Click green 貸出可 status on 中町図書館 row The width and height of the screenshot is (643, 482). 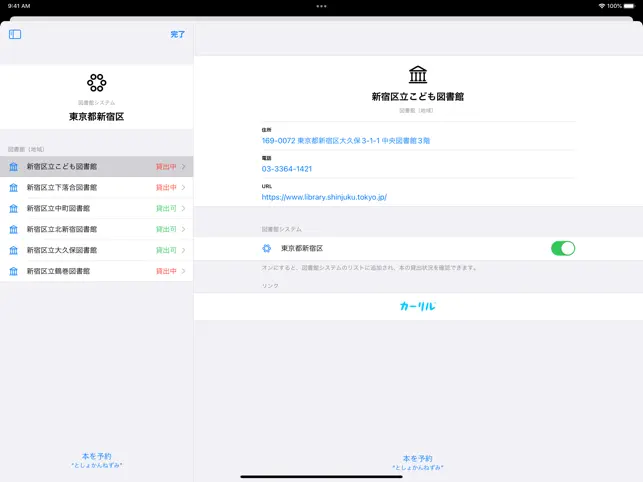coord(166,208)
